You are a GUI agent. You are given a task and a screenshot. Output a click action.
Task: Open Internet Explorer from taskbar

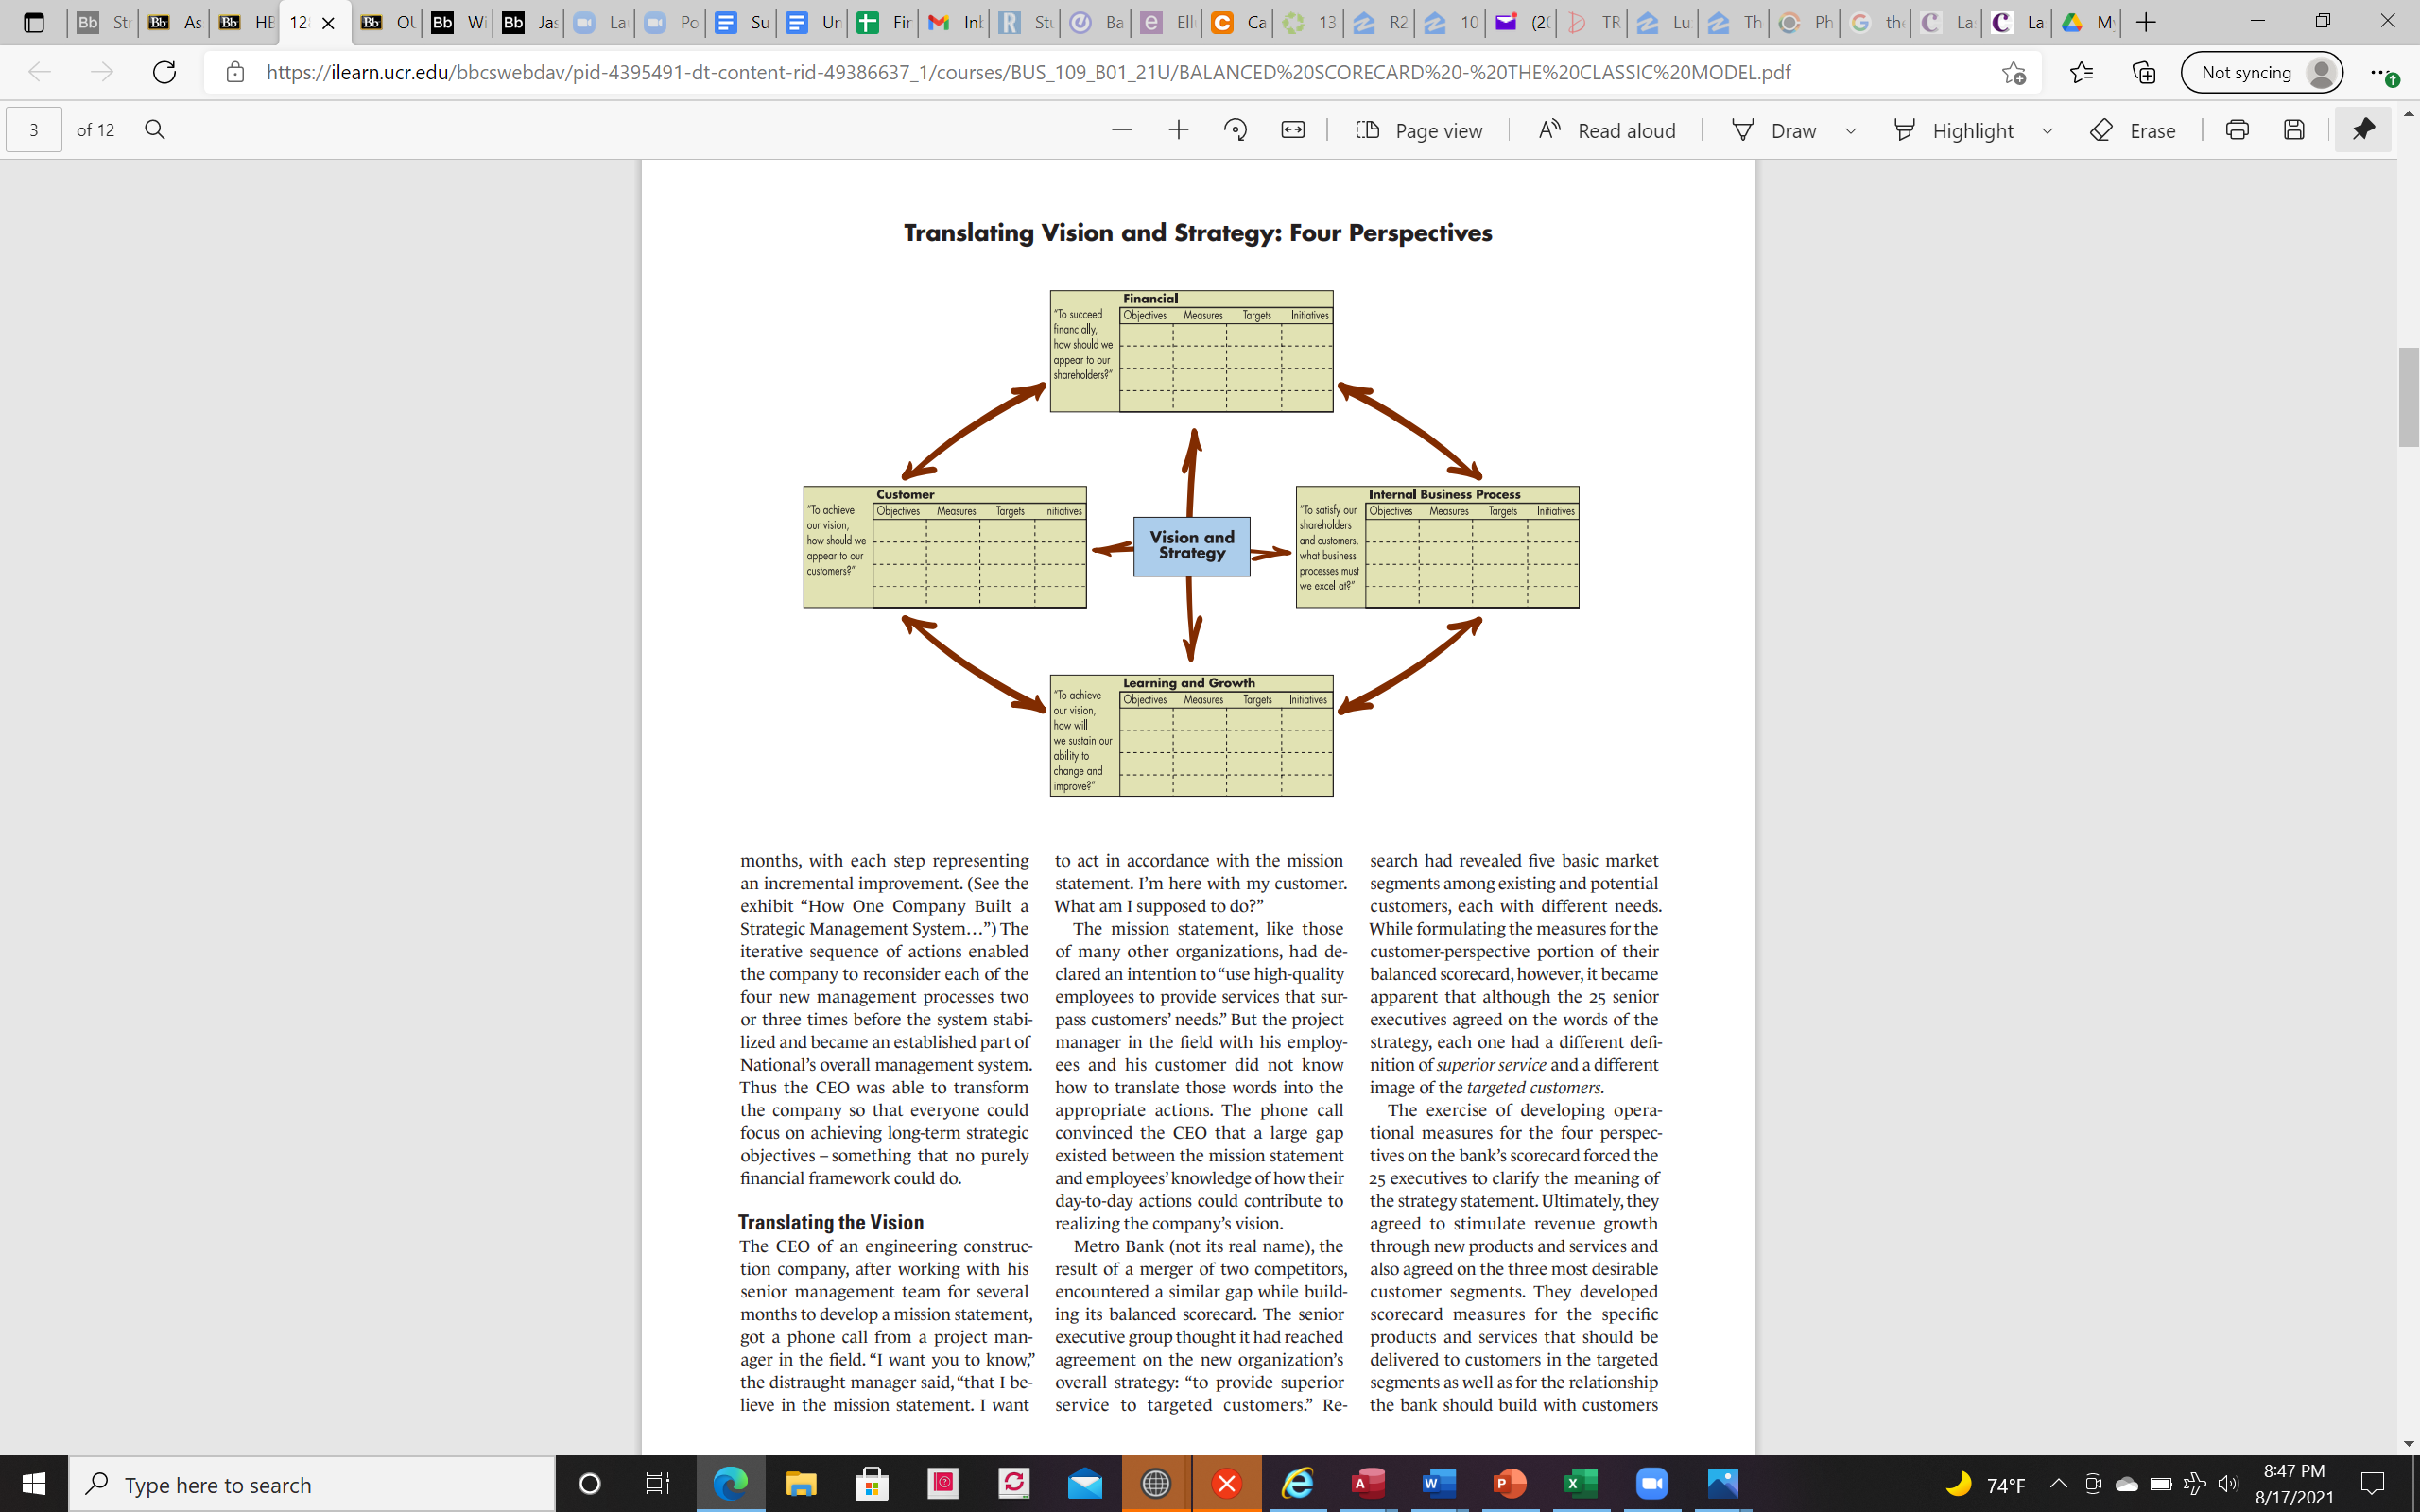1297,1484
